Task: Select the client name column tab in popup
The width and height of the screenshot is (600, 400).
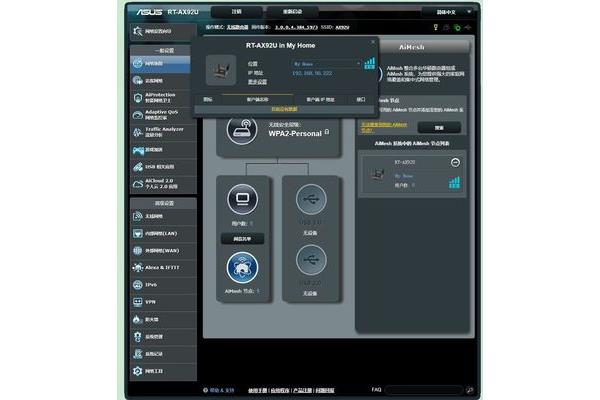Action: point(258,100)
